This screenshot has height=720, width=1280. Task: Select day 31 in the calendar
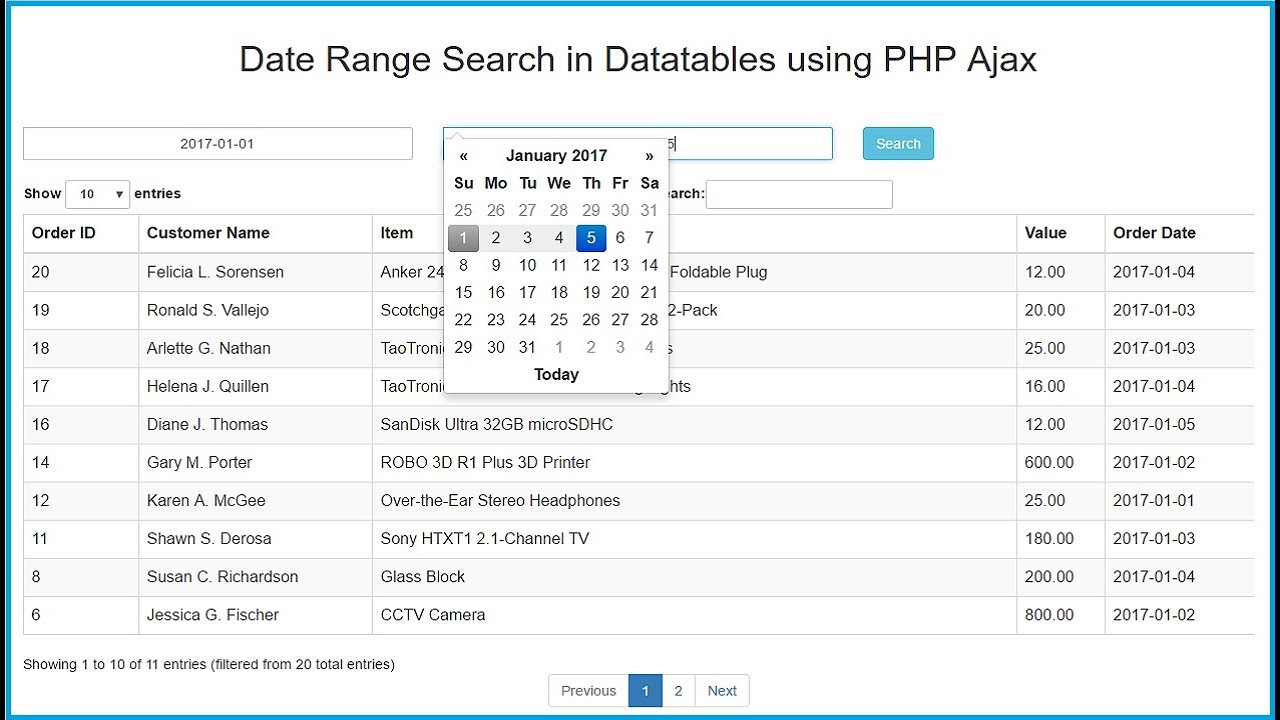point(527,347)
